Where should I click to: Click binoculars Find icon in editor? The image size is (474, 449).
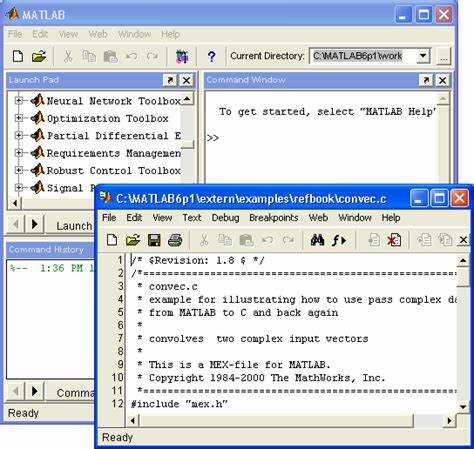pyautogui.click(x=317, y=240)
